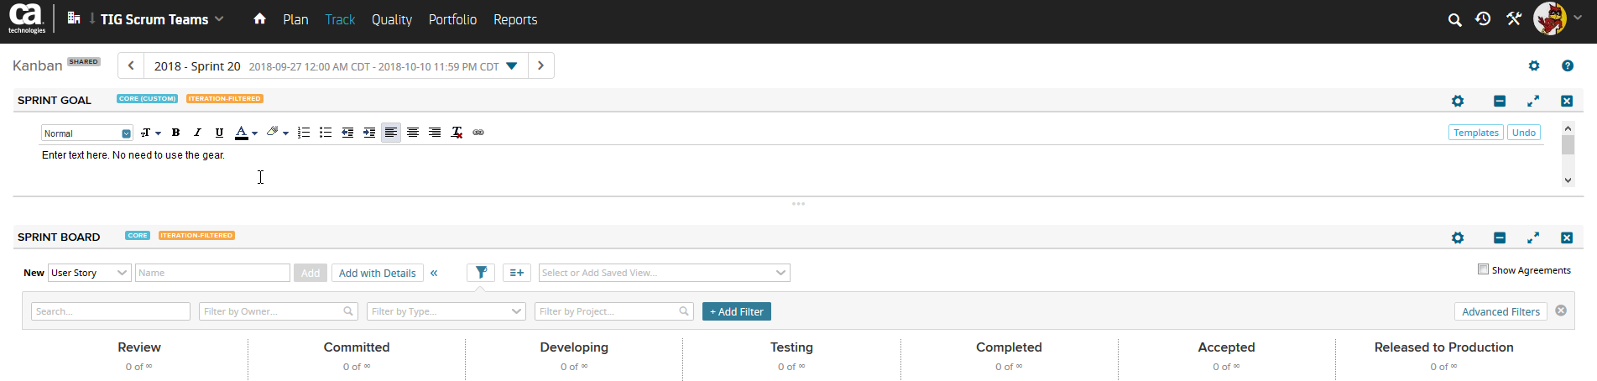The width and height of the screenshot is (1597, 381).
Task: Open the Sprint 20 iteration dropdown
Action: pyautogui.click(x=512, y=66)
